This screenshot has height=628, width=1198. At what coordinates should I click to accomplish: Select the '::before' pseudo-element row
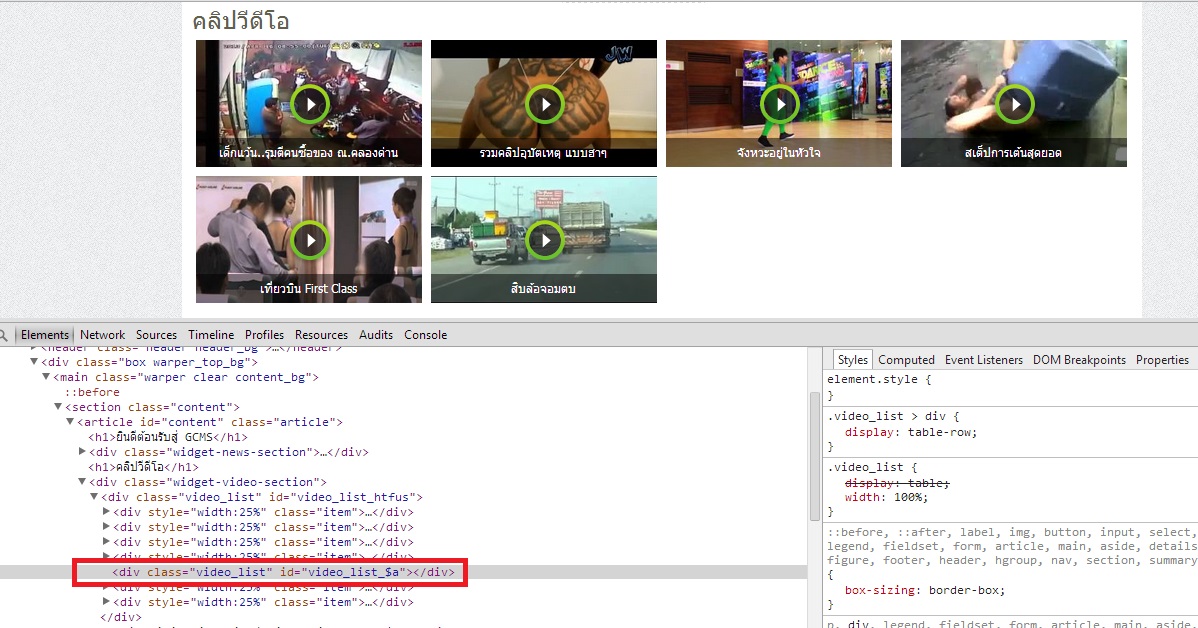(x=92, y=392)
